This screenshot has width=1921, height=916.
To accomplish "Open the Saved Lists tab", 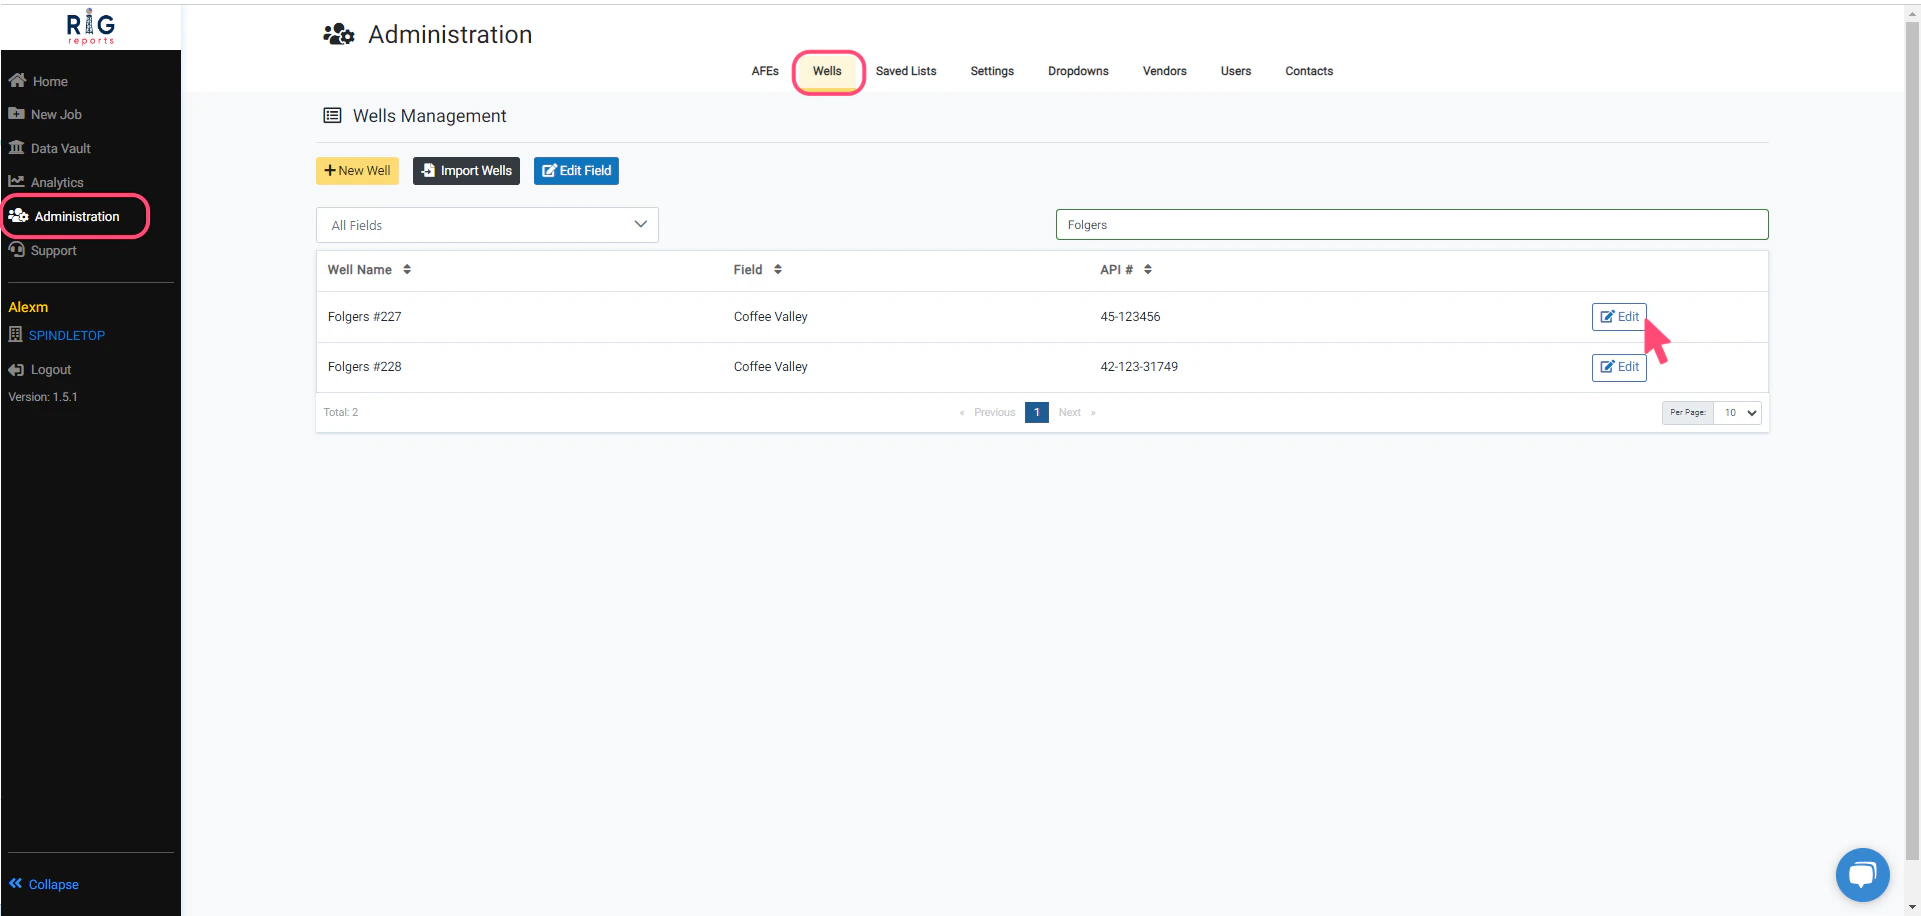I will 906,71.
